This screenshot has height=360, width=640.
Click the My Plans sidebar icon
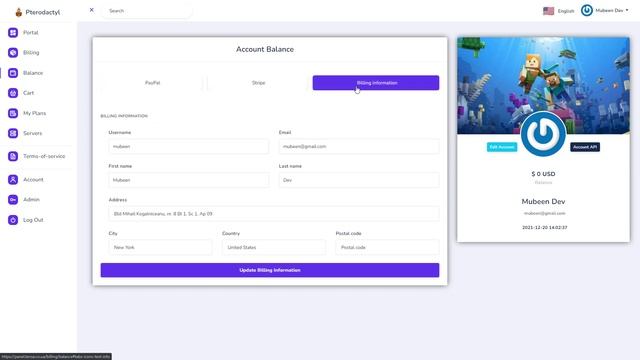(13, 113)
